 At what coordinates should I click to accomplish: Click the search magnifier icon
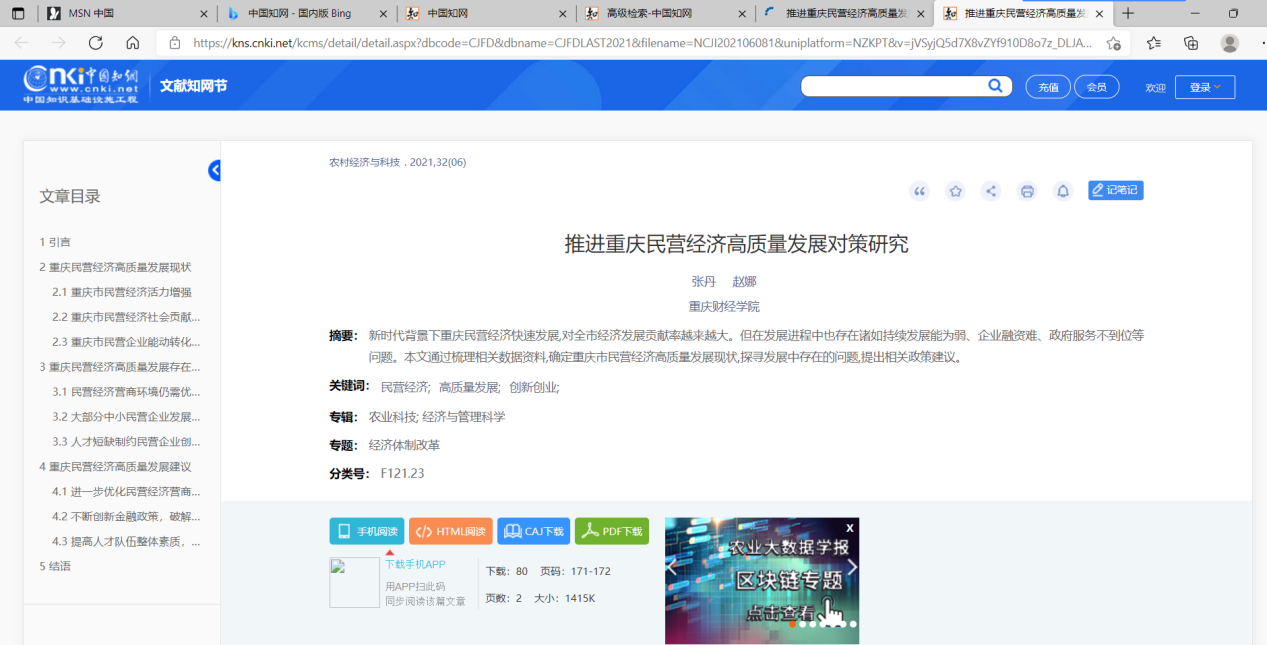(995, 86)
